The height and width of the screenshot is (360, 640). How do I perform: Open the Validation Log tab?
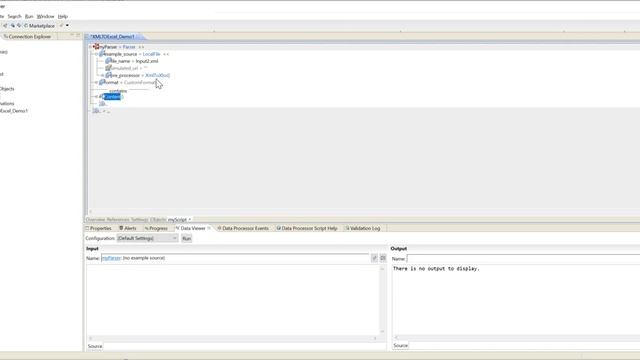[x=363, y=228]
